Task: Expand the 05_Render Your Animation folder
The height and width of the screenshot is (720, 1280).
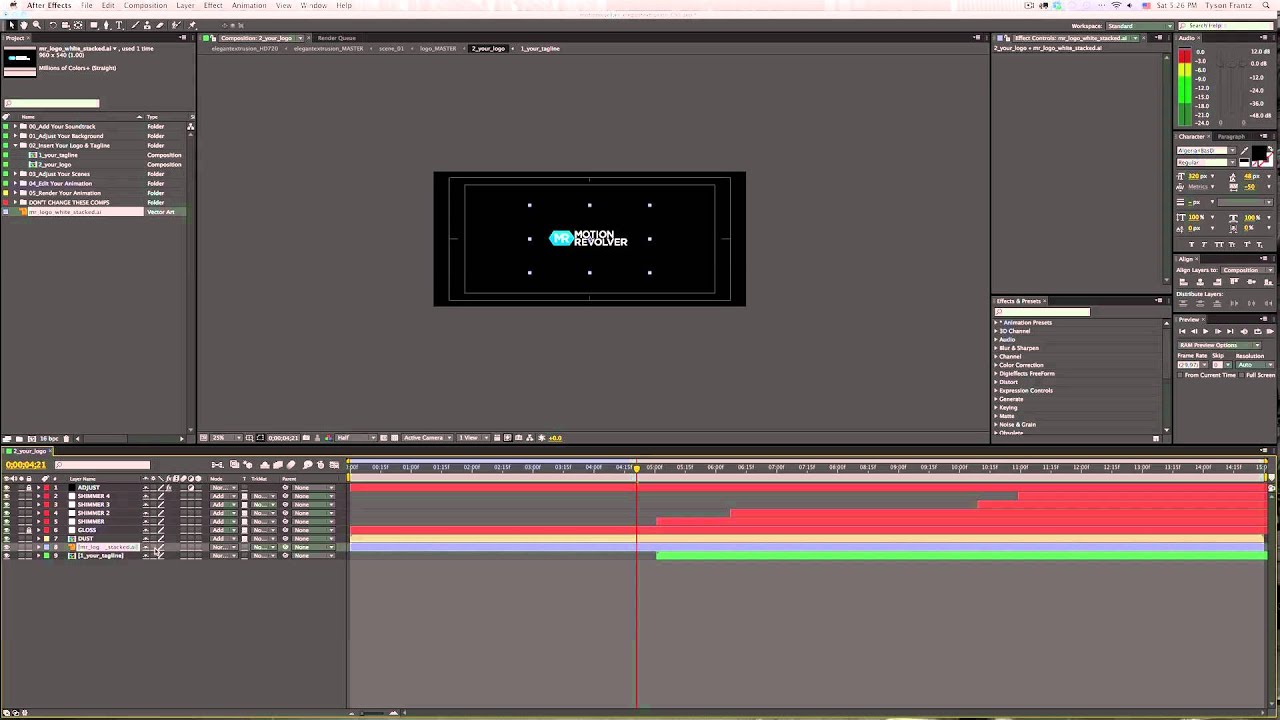Action: [15, 193]
